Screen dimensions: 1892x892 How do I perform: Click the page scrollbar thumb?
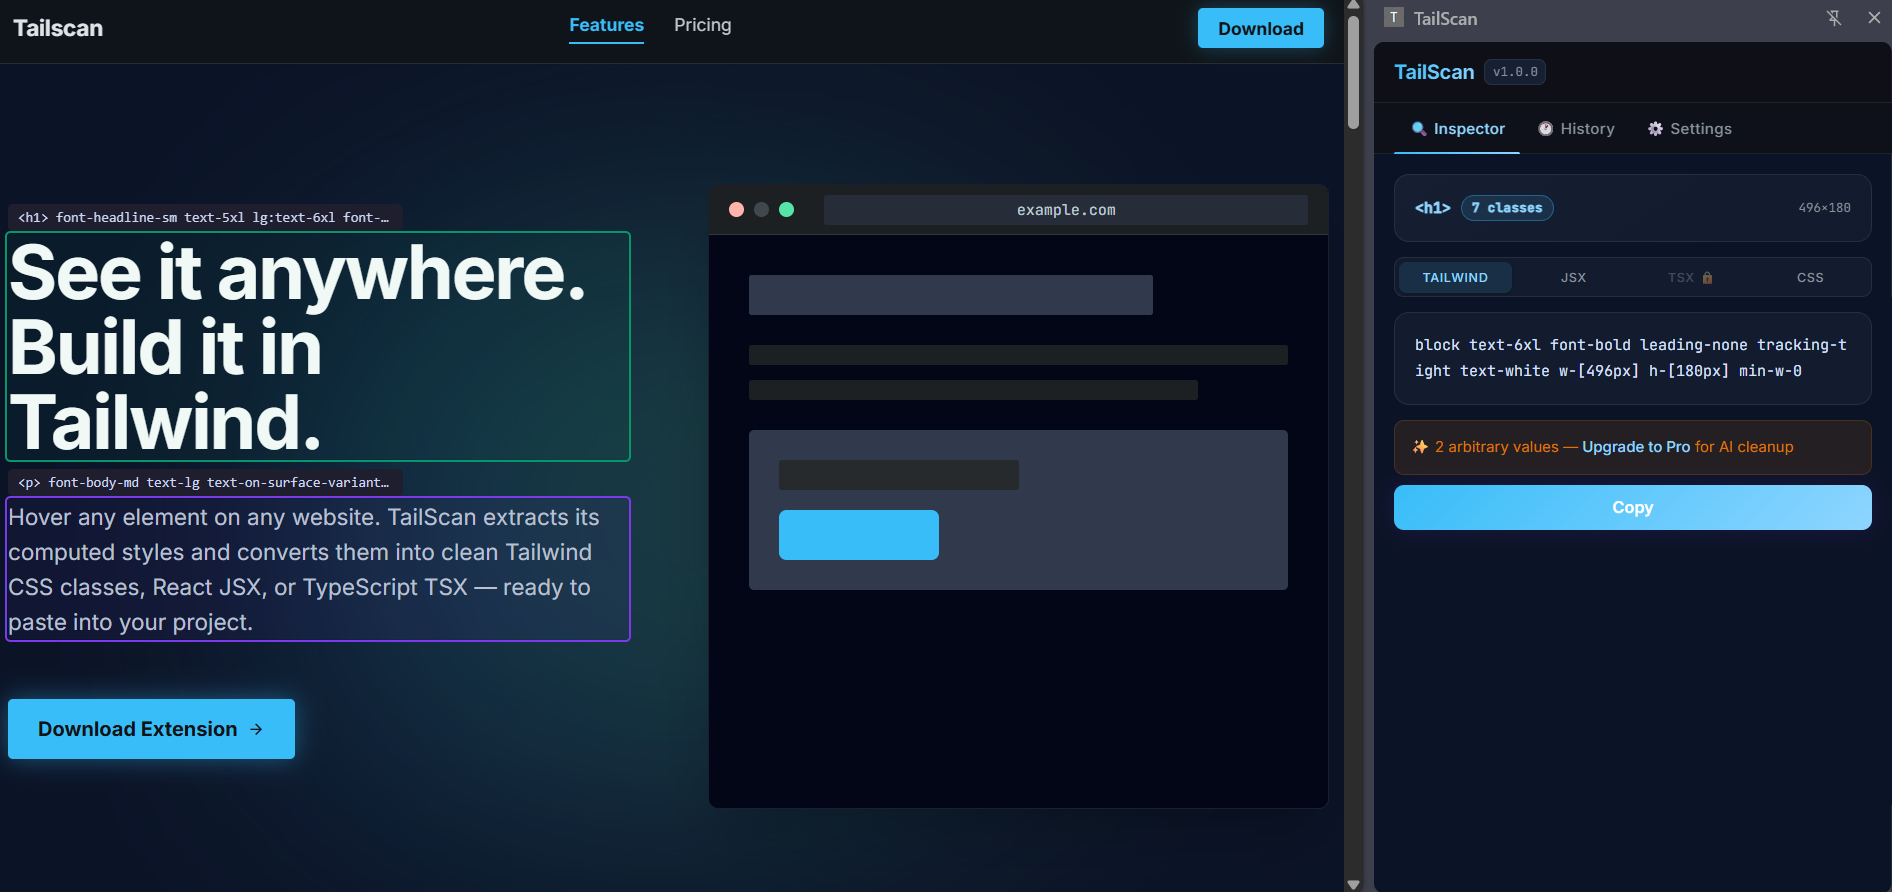tap(1353, 70)
